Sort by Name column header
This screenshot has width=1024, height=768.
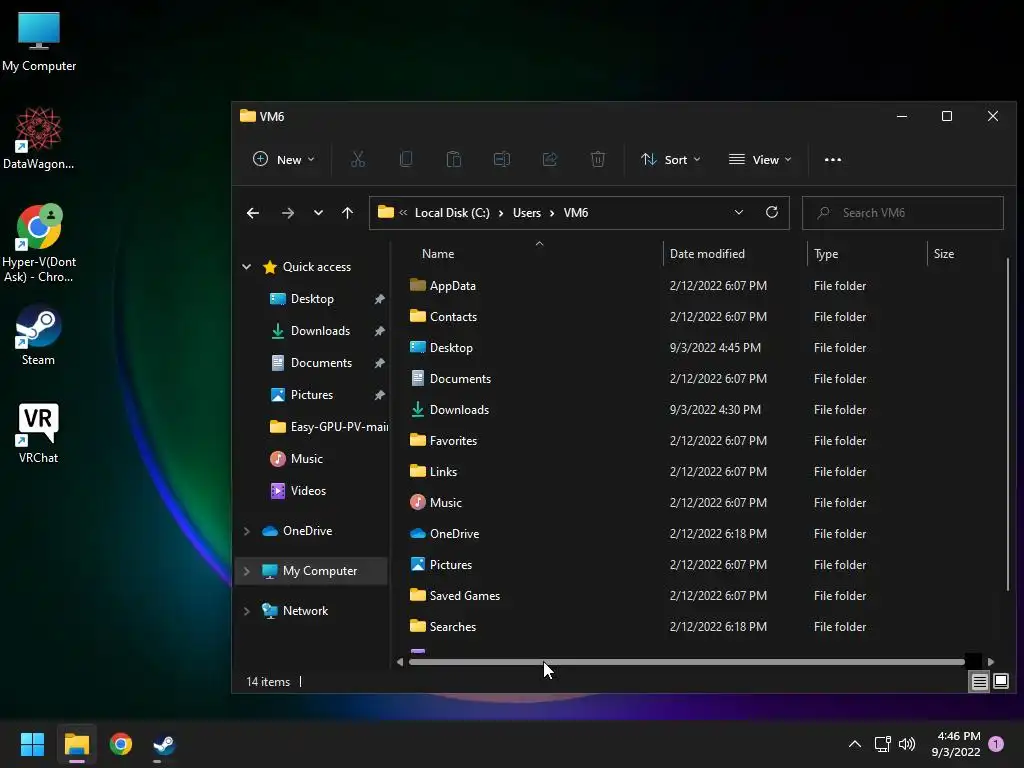point(438,253)
